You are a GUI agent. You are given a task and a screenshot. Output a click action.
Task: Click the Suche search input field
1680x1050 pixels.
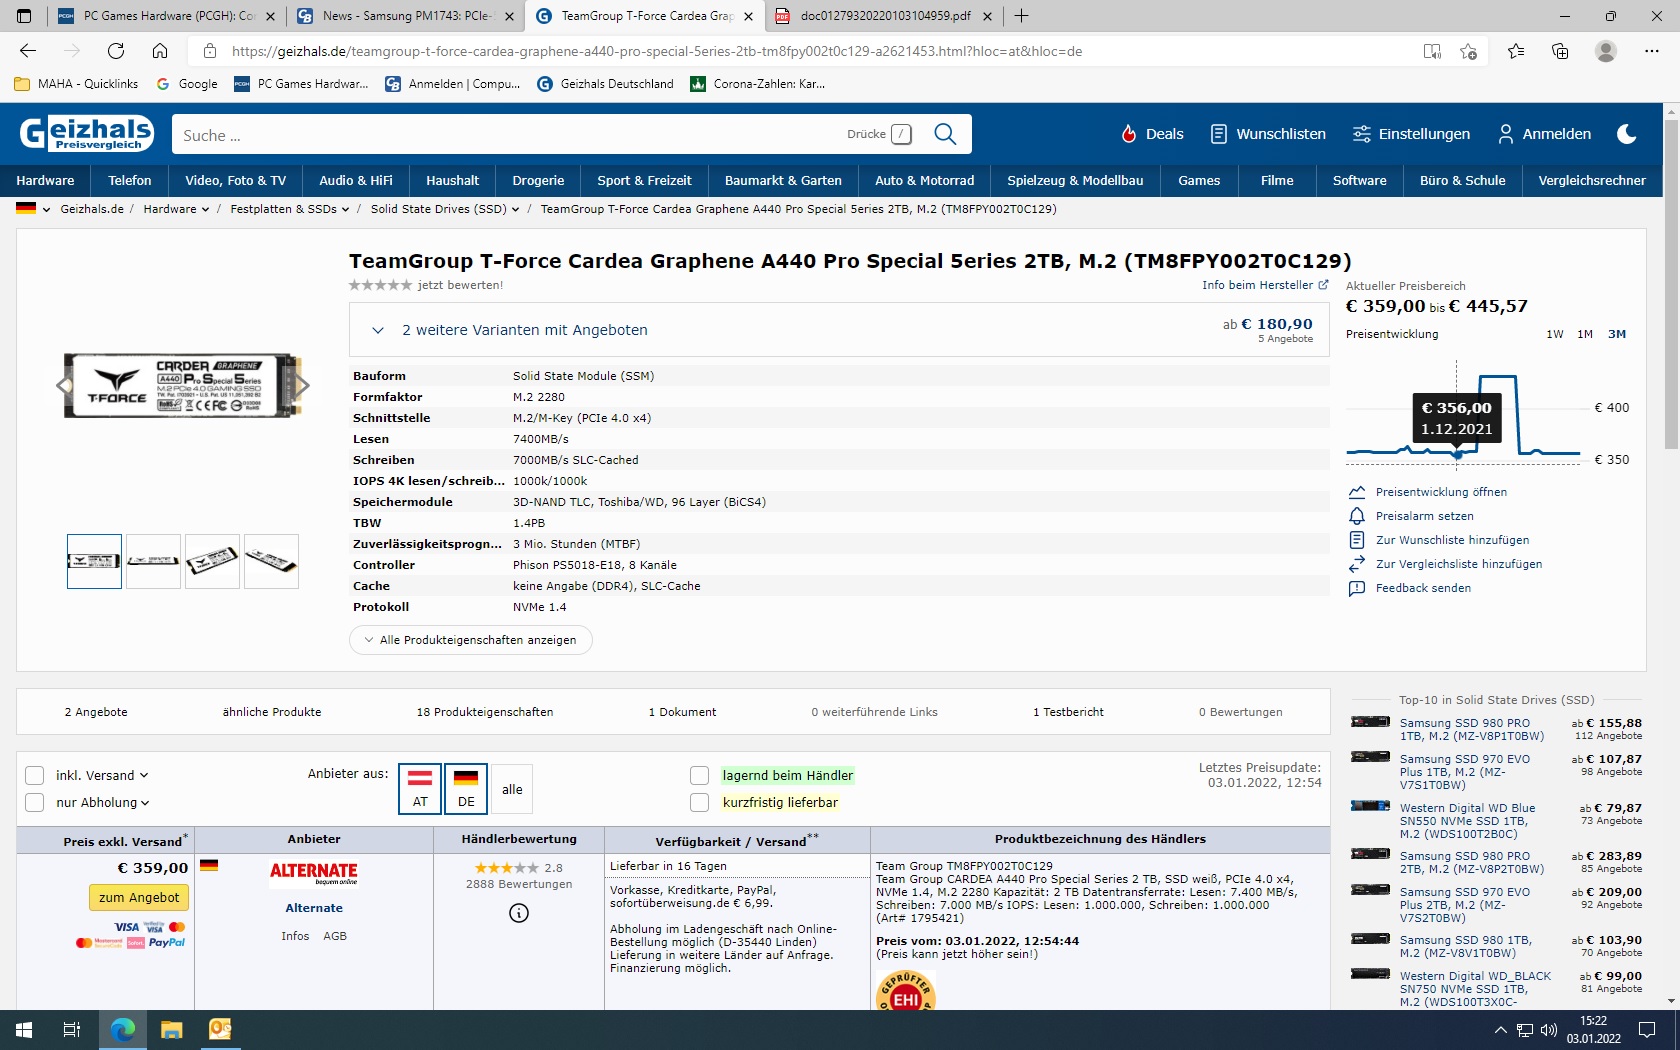[510, 134]
